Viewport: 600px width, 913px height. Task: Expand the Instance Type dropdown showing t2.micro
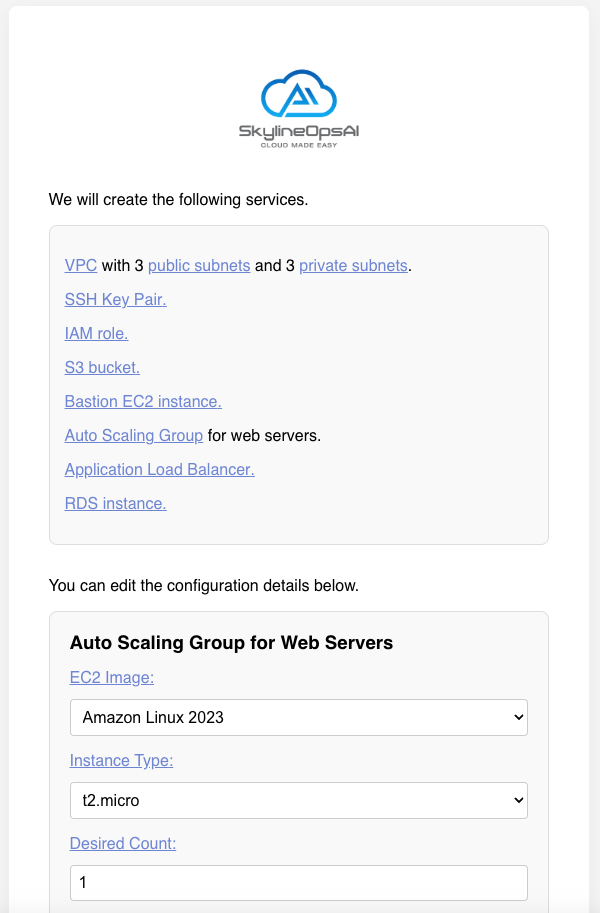(298, 800)
